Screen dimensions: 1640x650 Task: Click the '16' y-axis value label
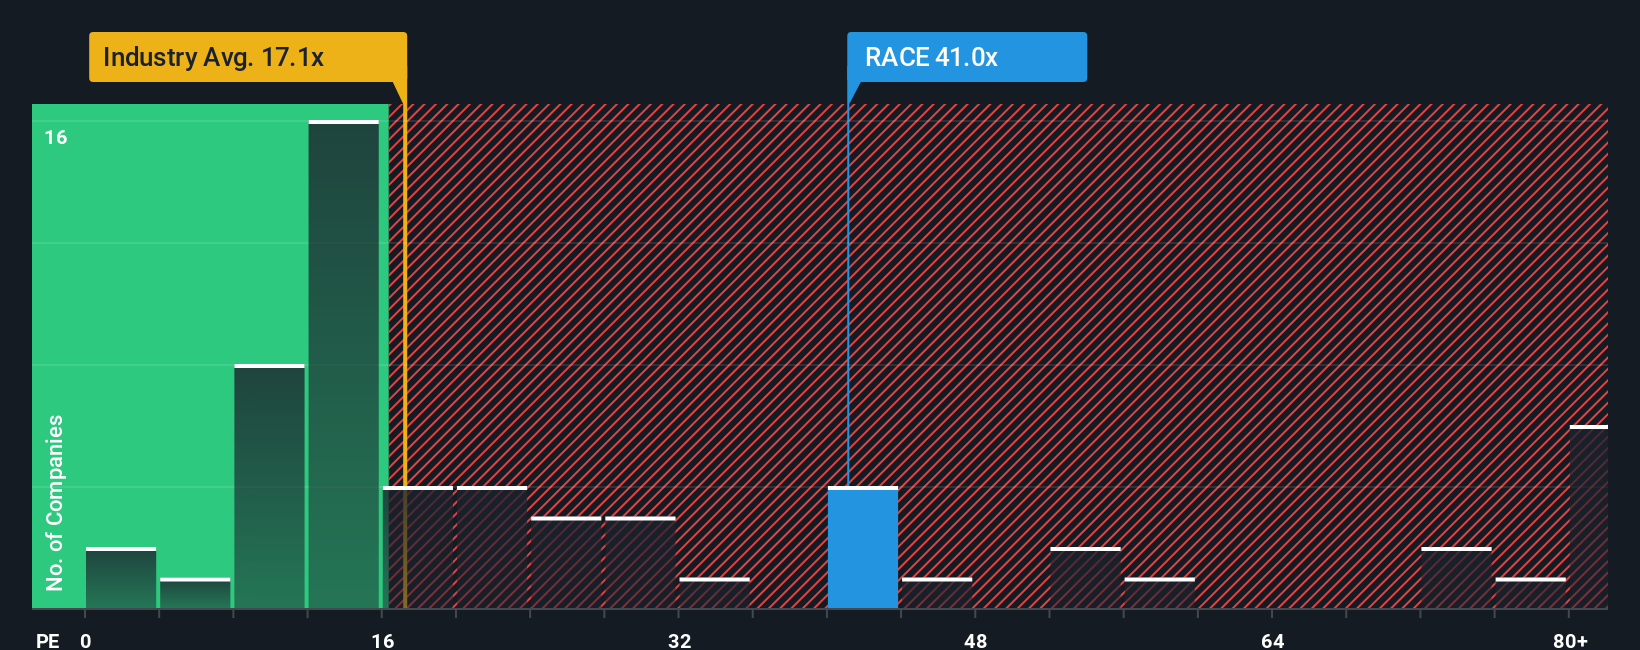tap(56, 137)
